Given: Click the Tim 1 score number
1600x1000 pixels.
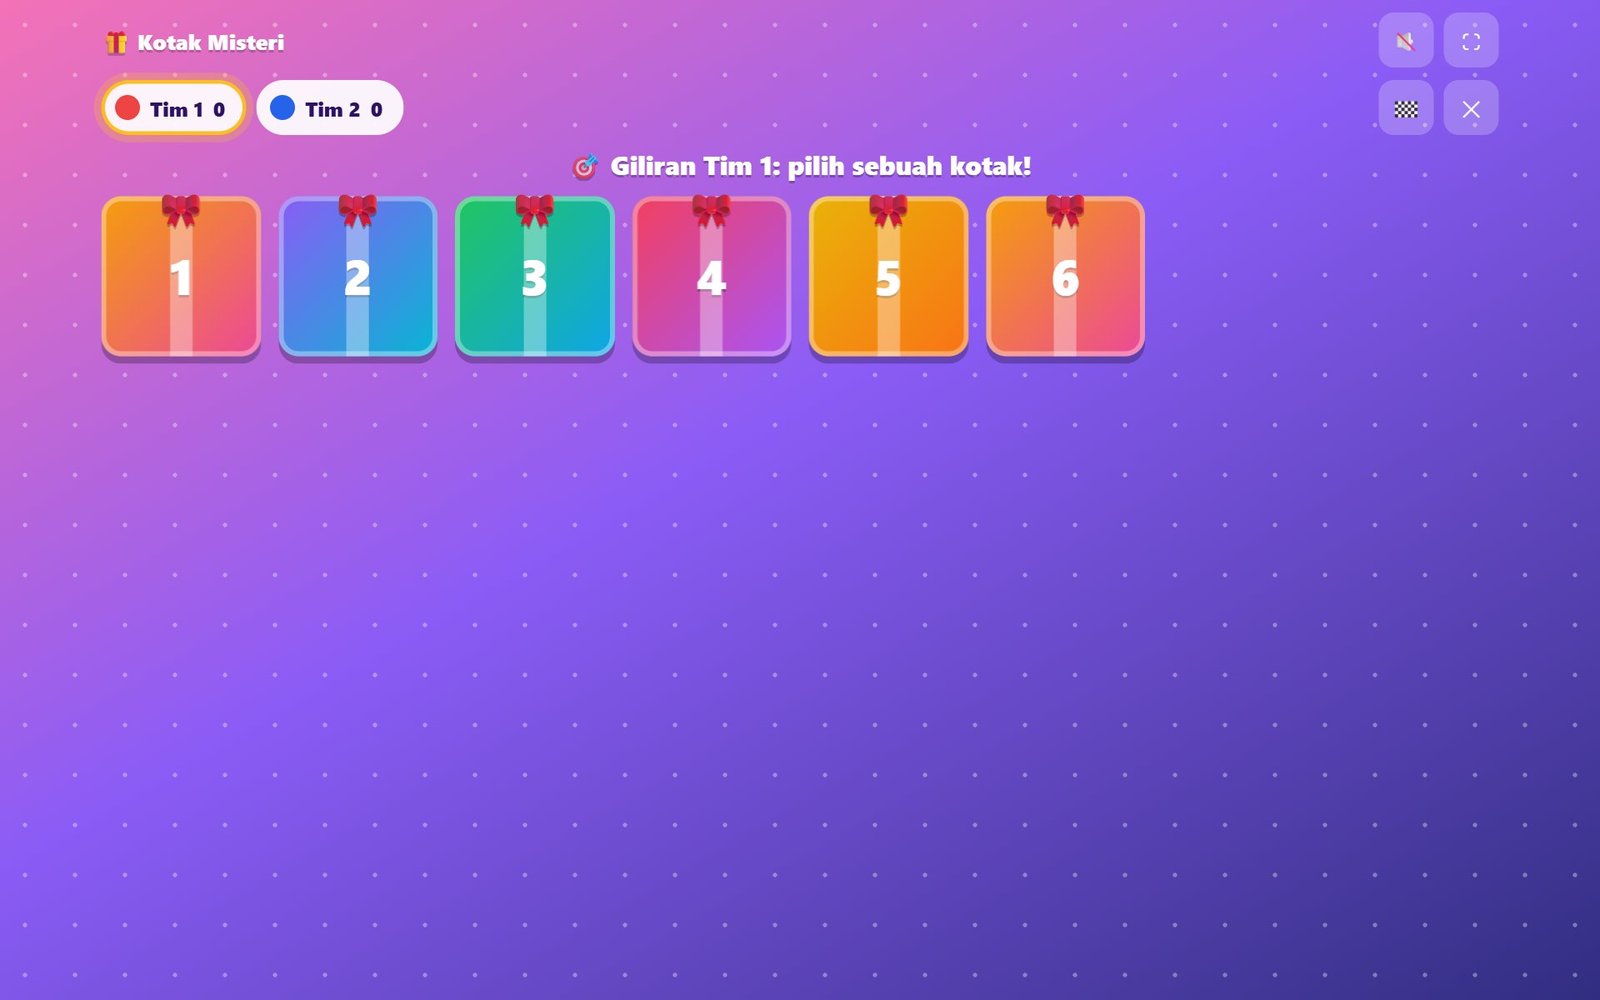Looking at the screenshot, I should click(x=219, y=110).
